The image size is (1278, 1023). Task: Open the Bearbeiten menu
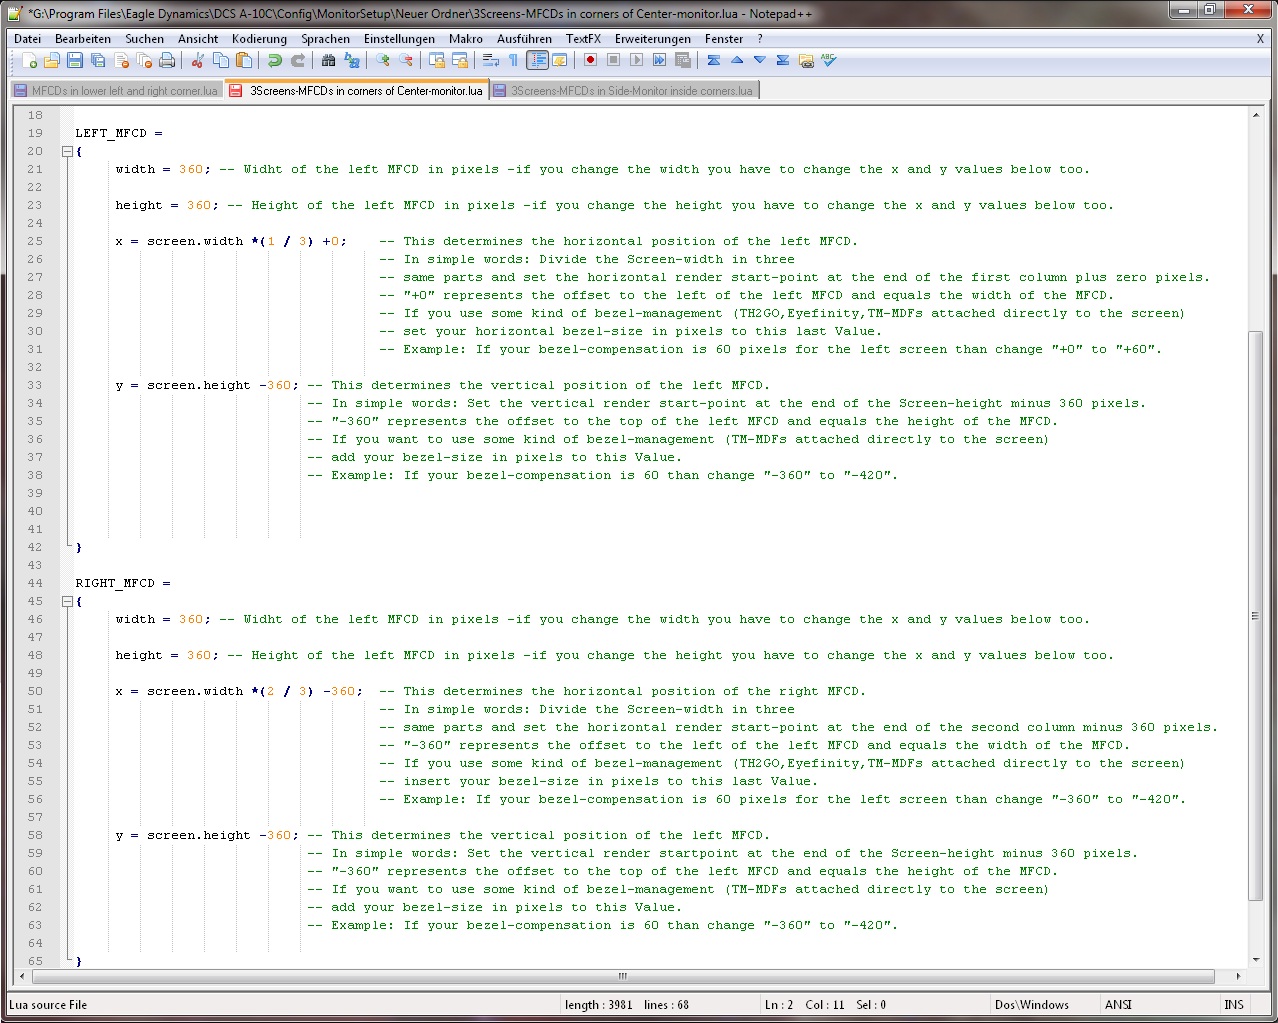[83, 39]
